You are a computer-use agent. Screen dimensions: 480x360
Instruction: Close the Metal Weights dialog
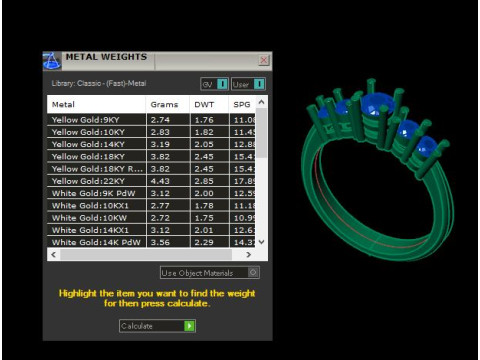[x=264, y=60]
